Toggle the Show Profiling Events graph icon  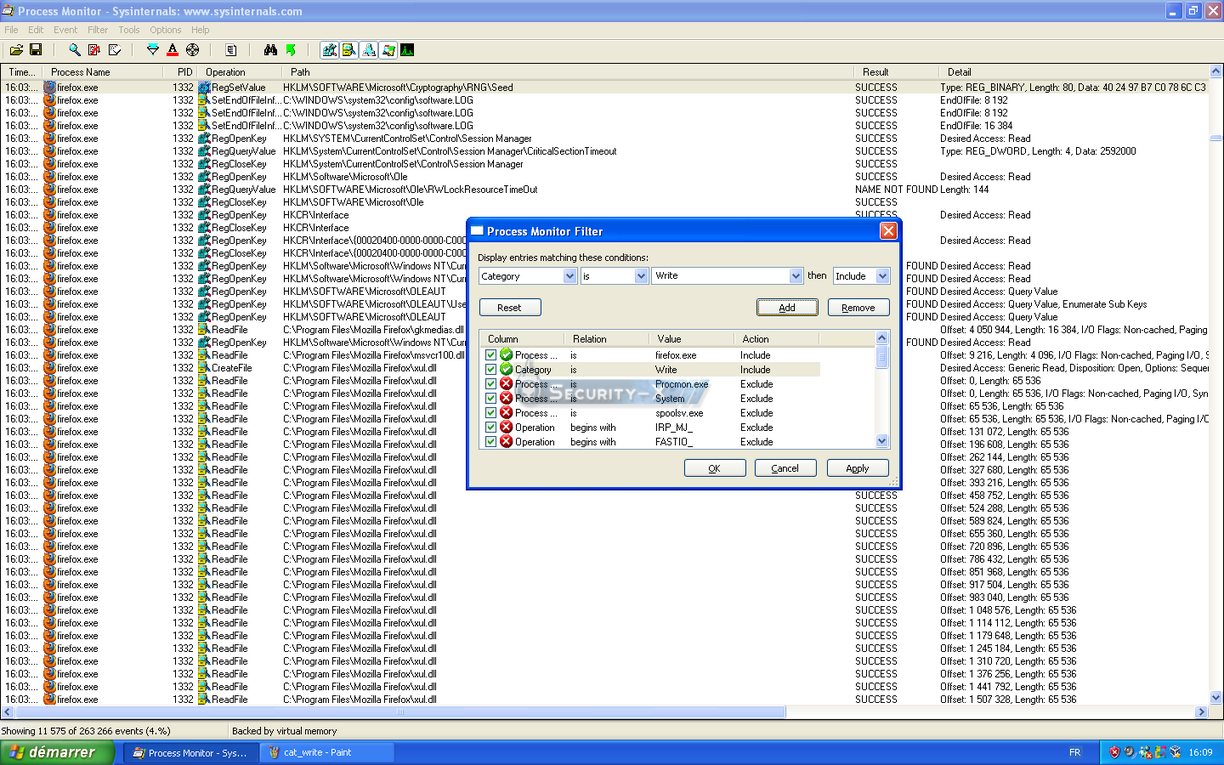click(408, 50)
